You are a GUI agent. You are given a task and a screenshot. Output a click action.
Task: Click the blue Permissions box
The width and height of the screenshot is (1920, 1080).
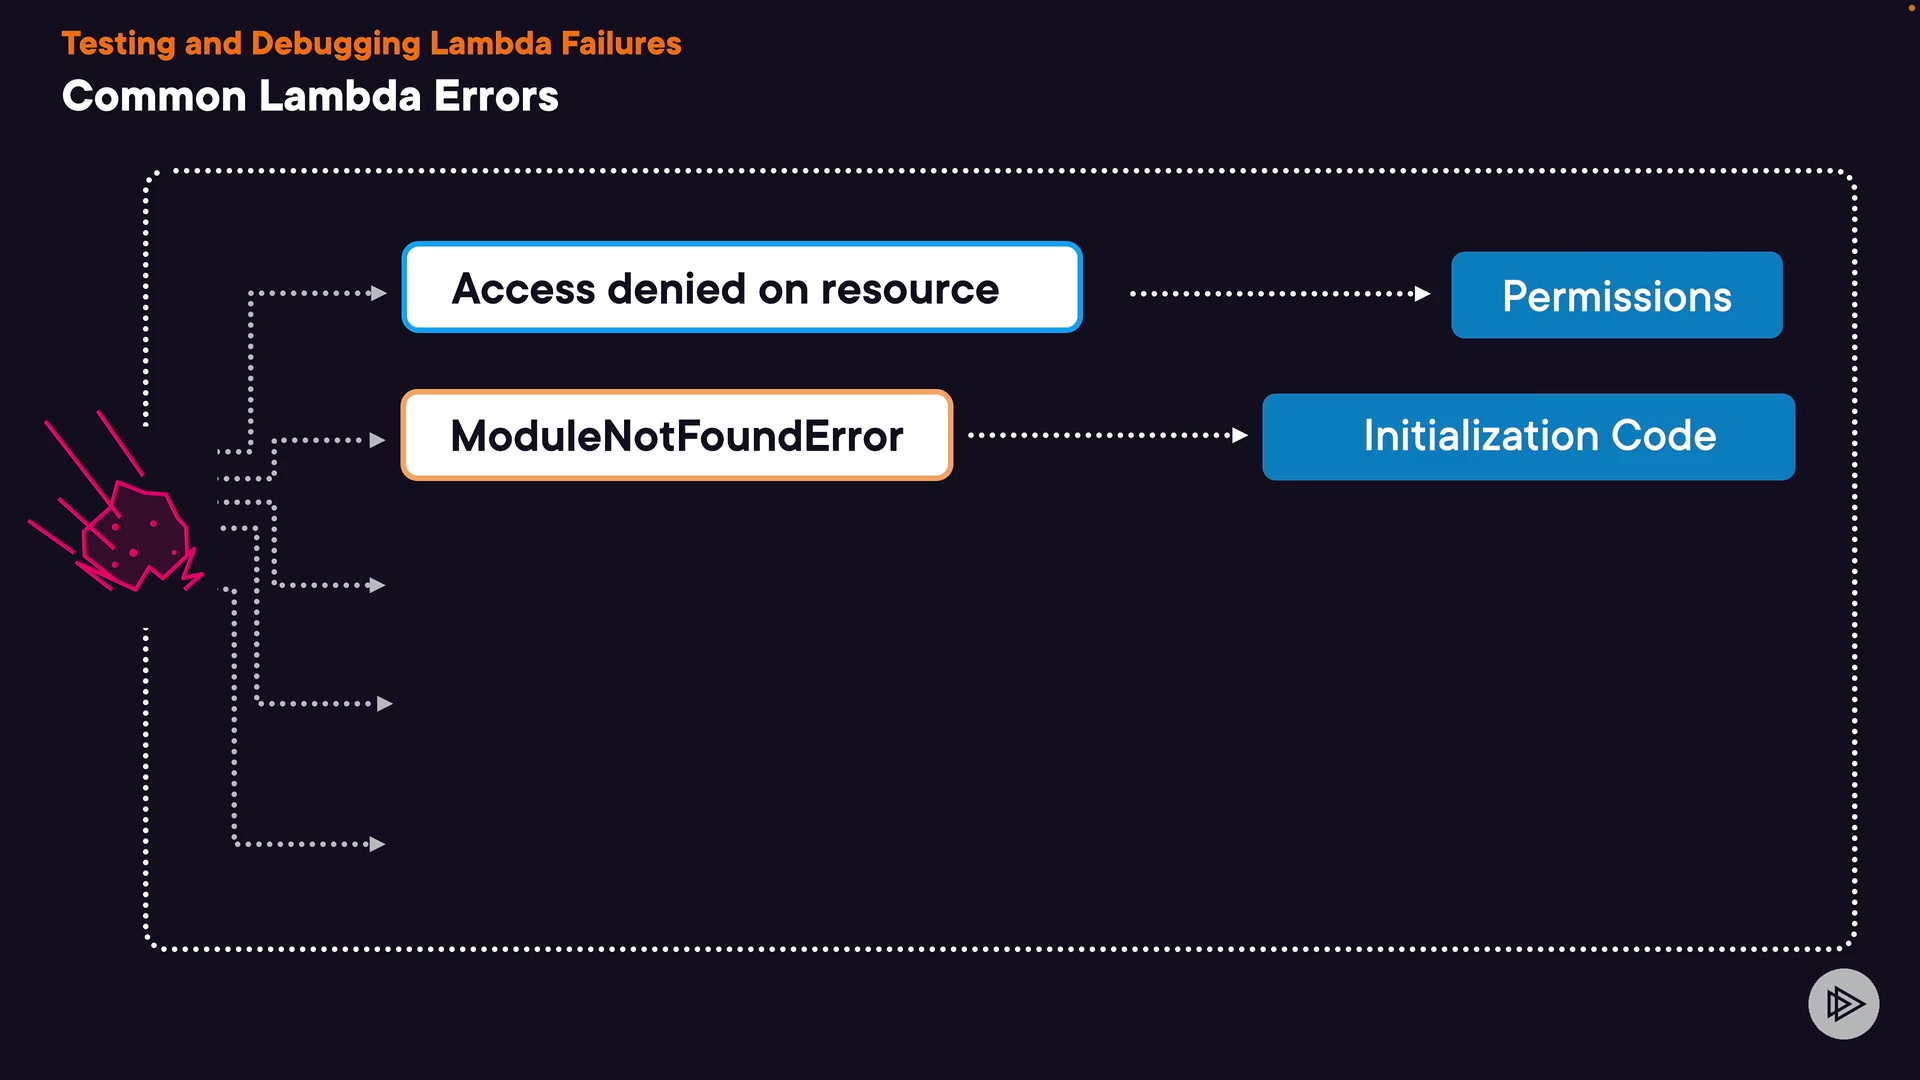[1616, 295]
